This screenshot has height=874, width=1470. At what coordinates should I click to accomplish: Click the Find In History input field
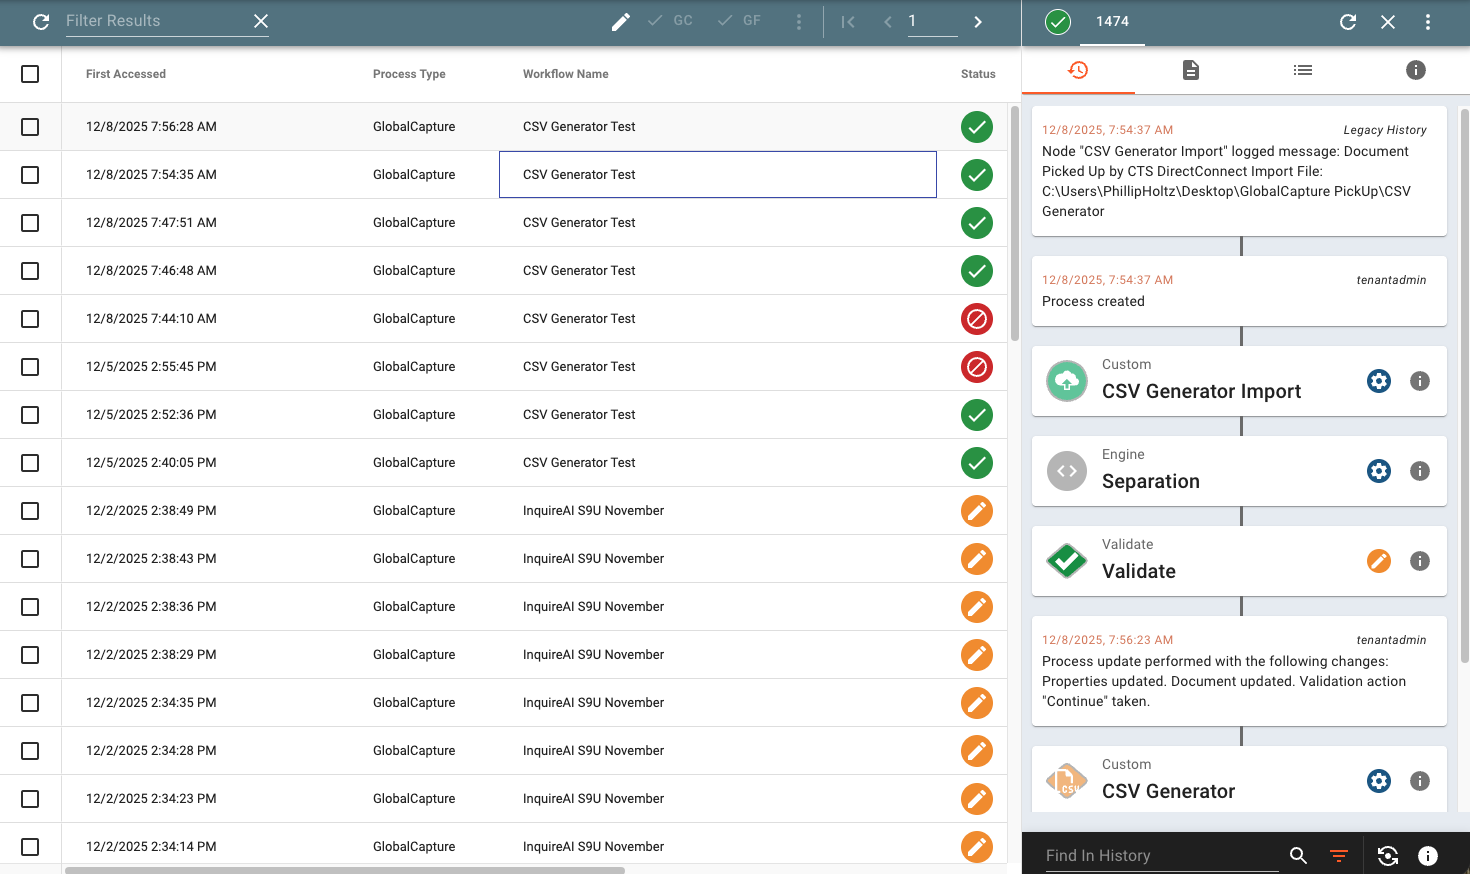[x=1160, y=855]
